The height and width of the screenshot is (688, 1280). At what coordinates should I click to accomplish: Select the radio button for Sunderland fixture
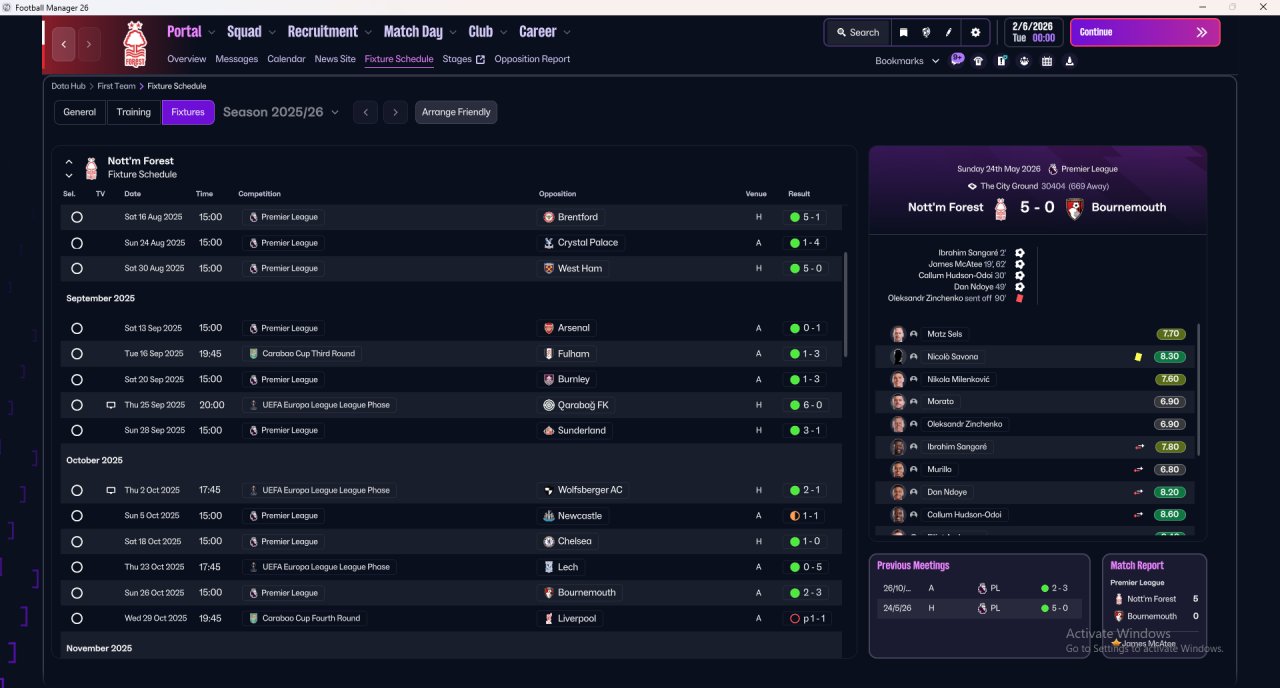(77, 430)
